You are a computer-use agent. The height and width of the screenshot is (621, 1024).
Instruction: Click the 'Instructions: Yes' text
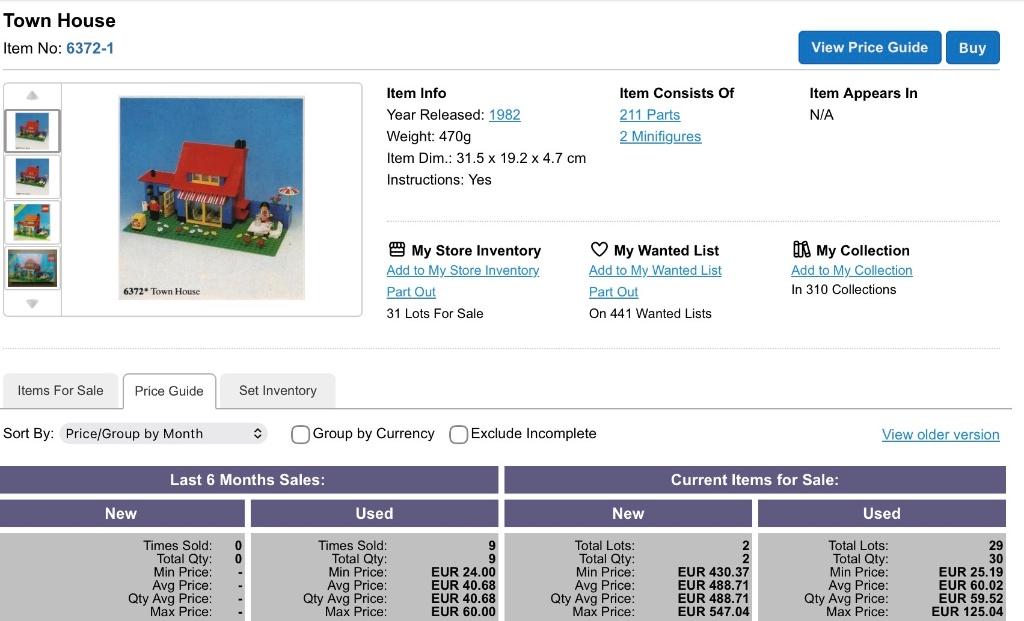pyautogui.click(x=439, y=180)
